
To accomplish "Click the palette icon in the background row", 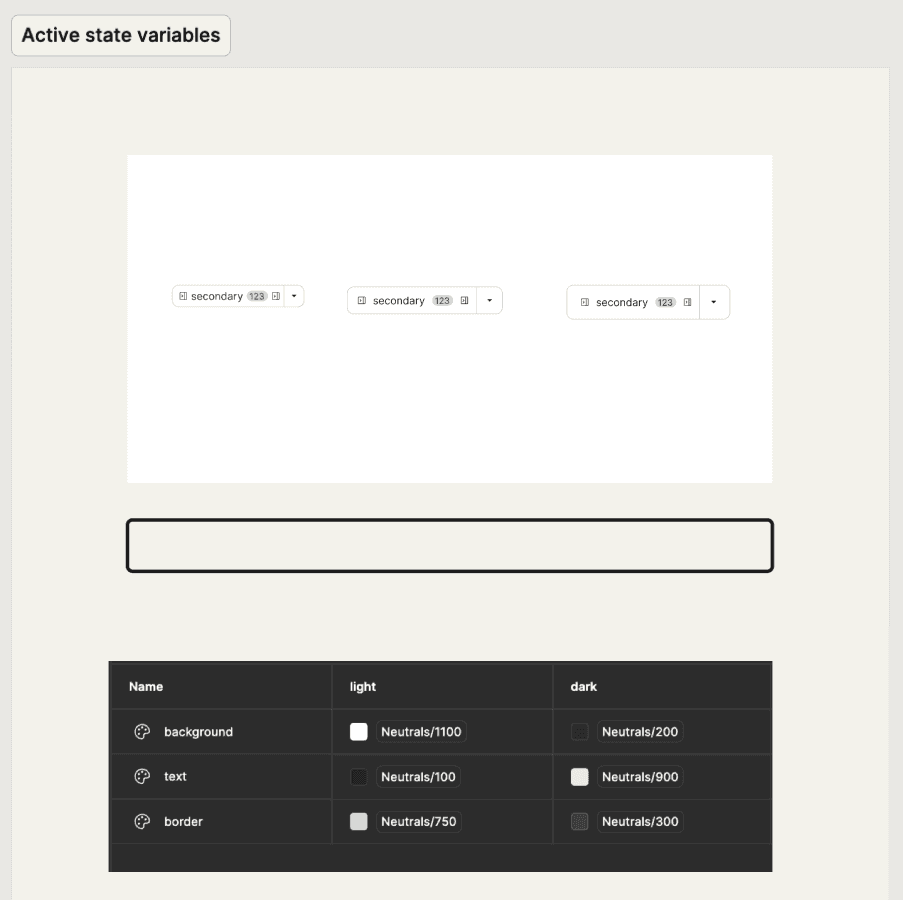I will [x=142, y=731].
